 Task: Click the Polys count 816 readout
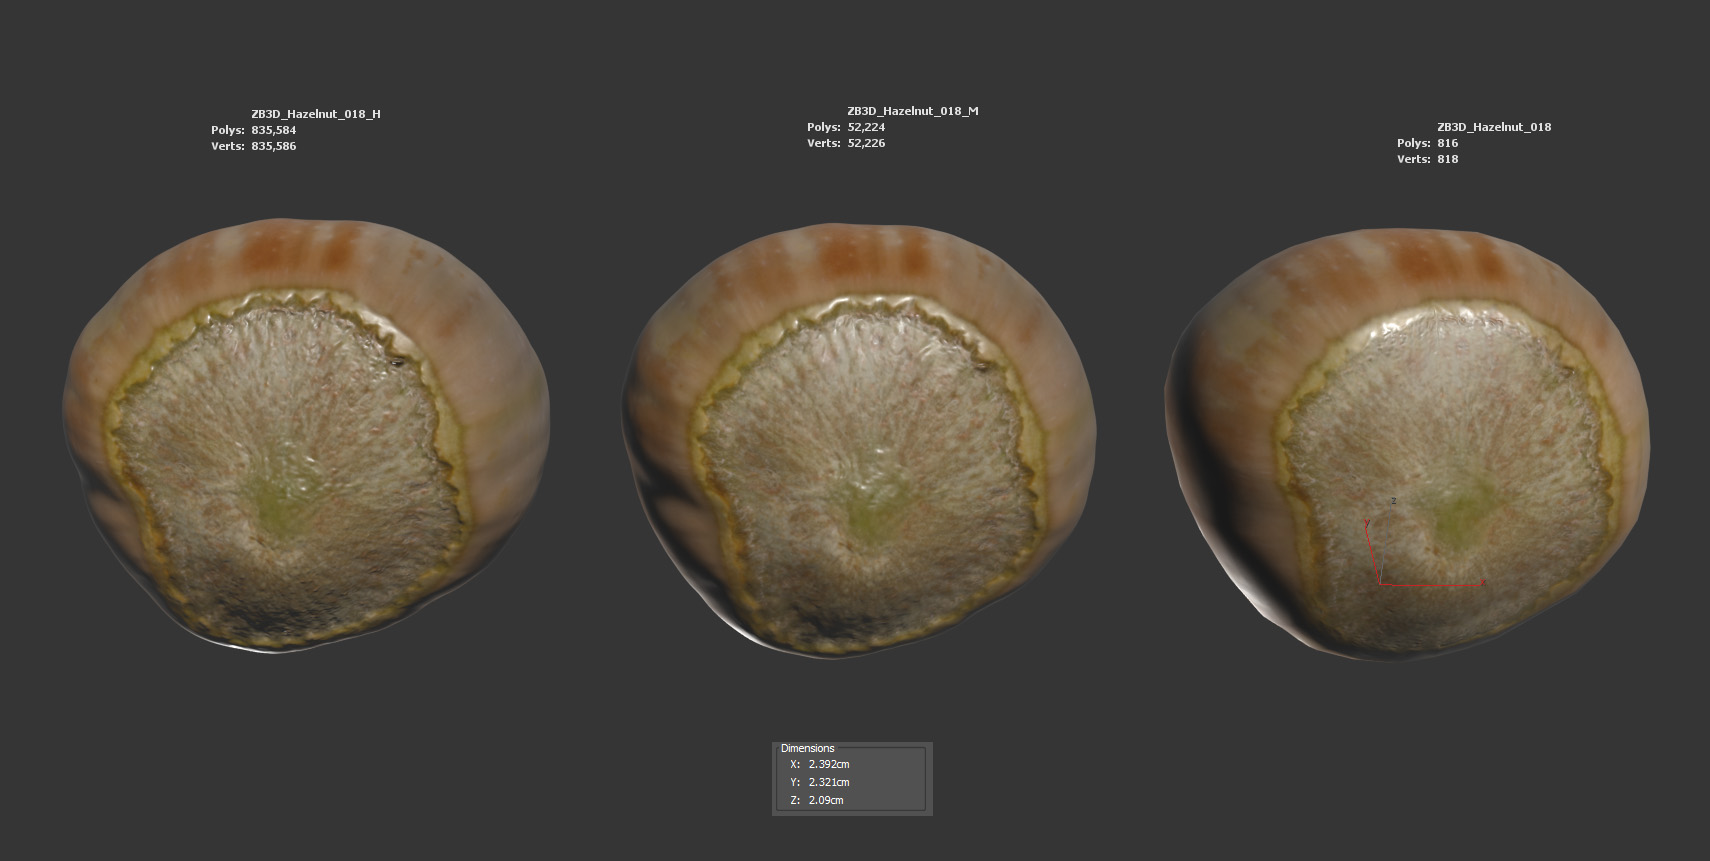point(1447,143)
